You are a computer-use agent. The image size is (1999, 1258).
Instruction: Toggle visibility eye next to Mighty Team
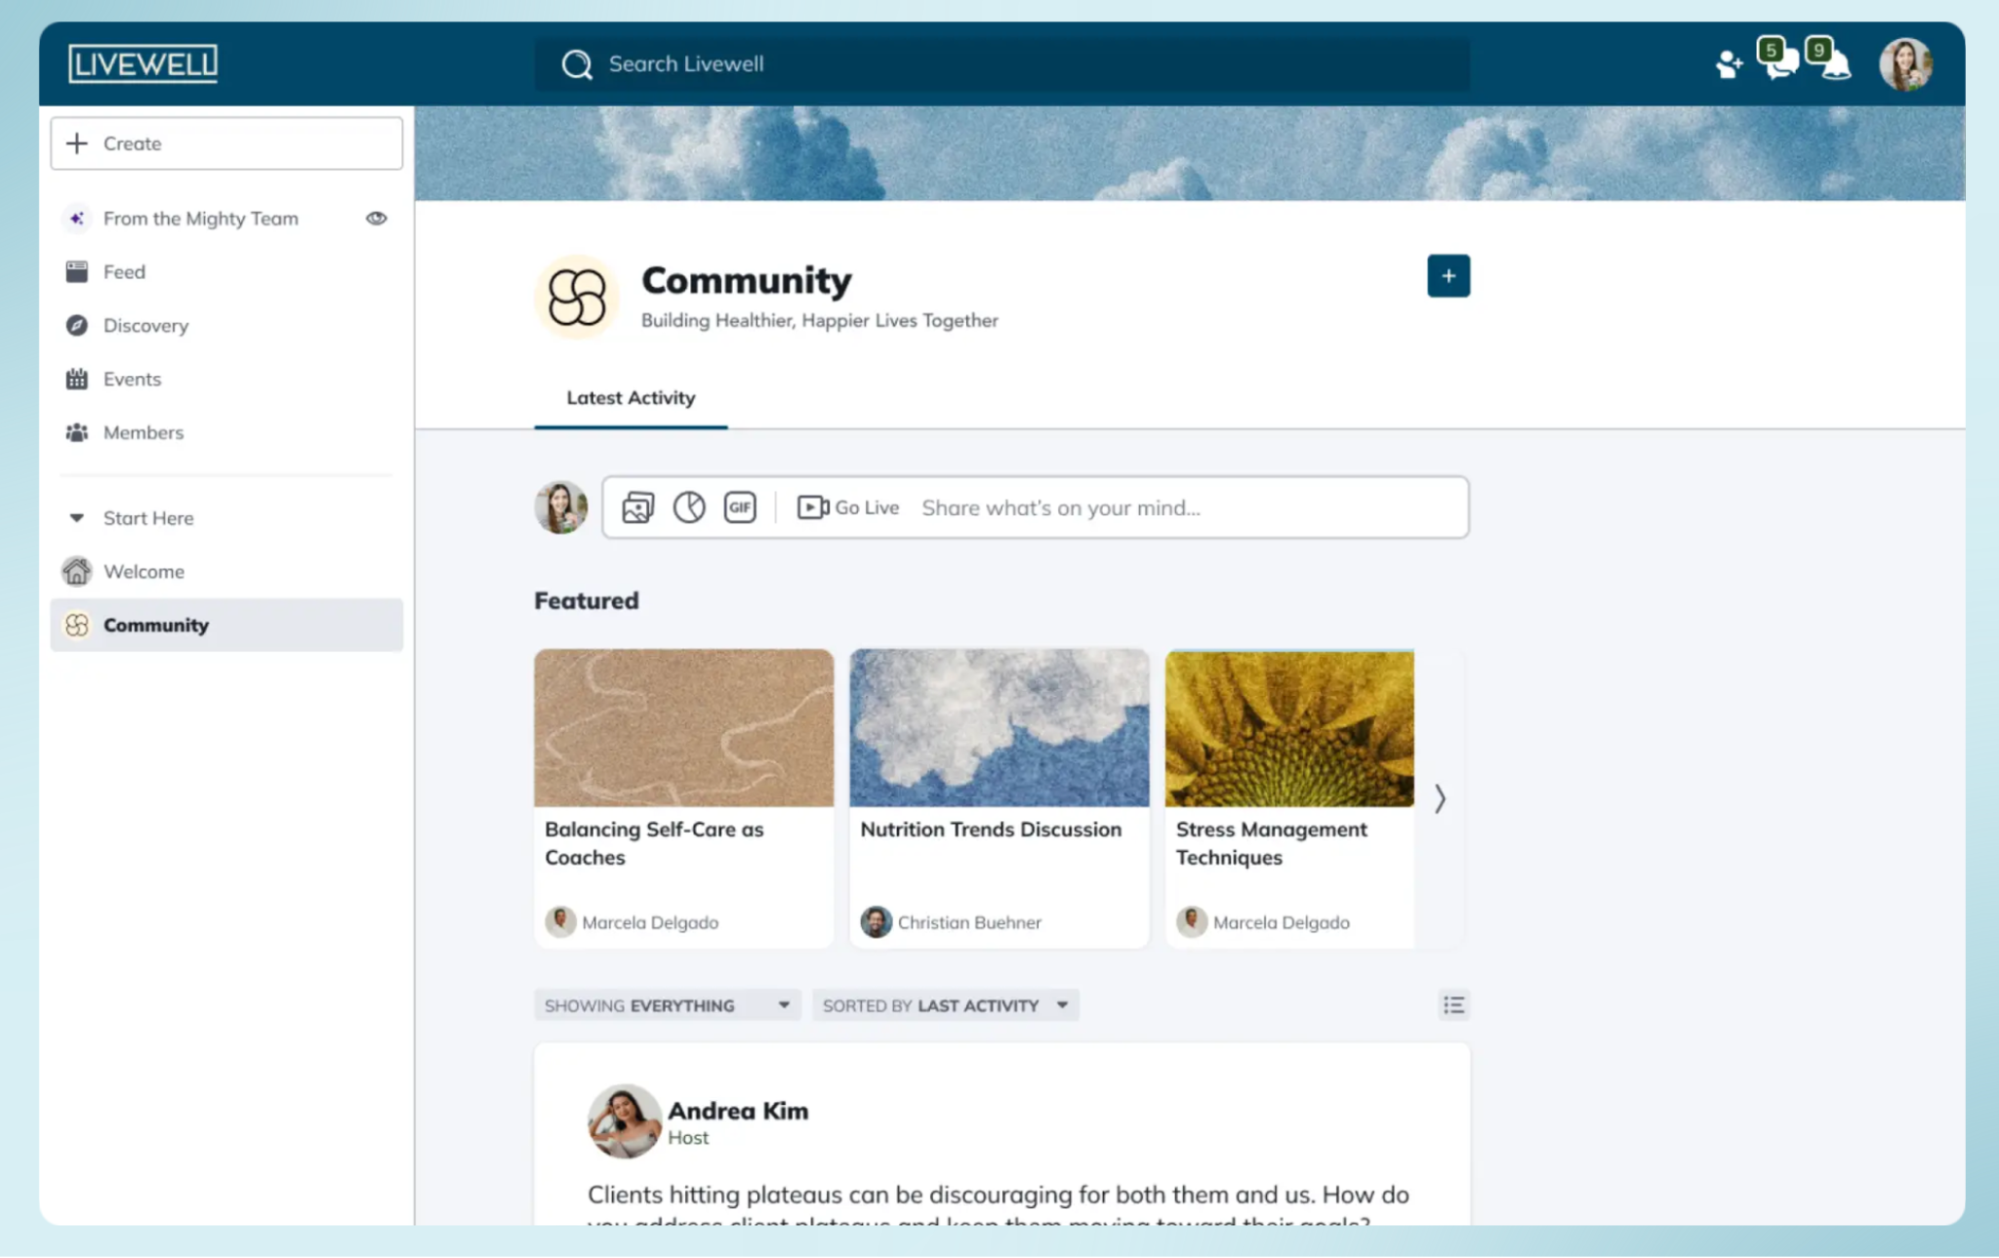[x=376, y=218]
